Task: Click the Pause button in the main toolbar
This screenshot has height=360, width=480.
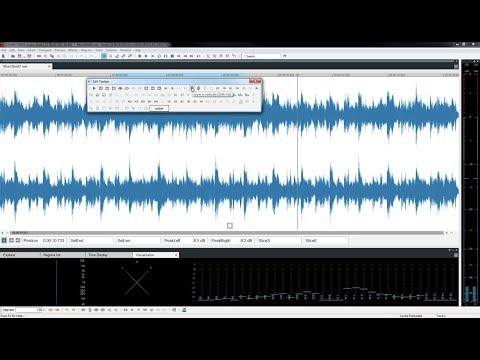Action: [166, 56]
